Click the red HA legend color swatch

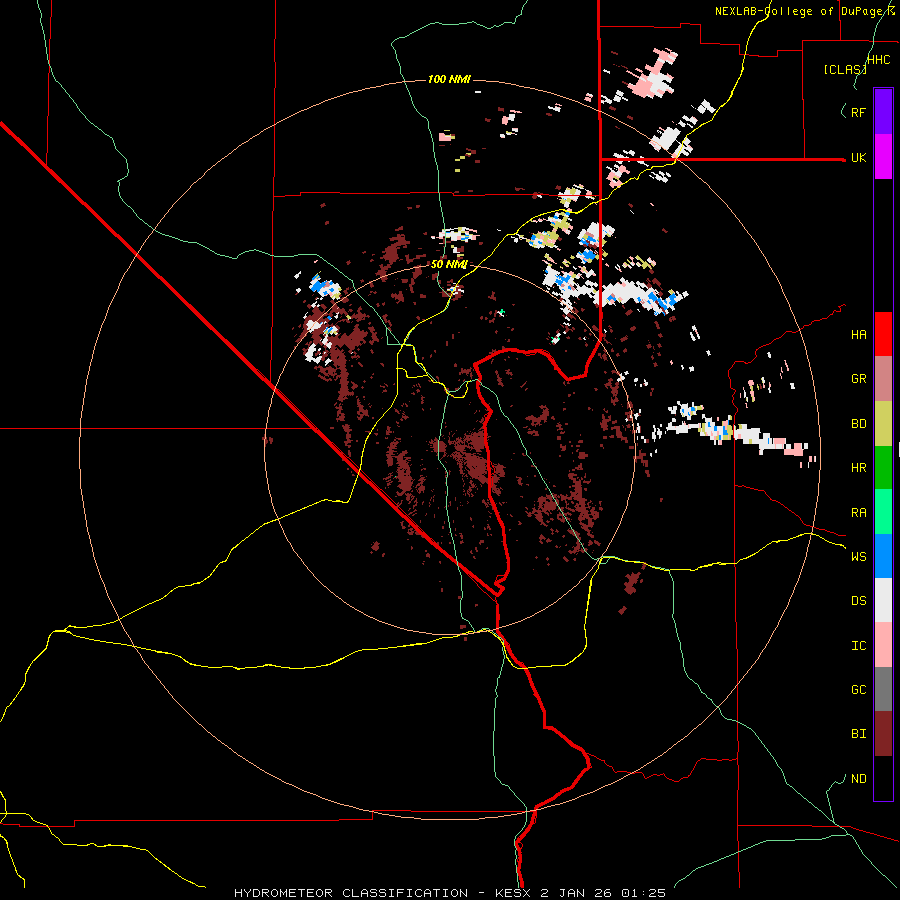(883, 334)
